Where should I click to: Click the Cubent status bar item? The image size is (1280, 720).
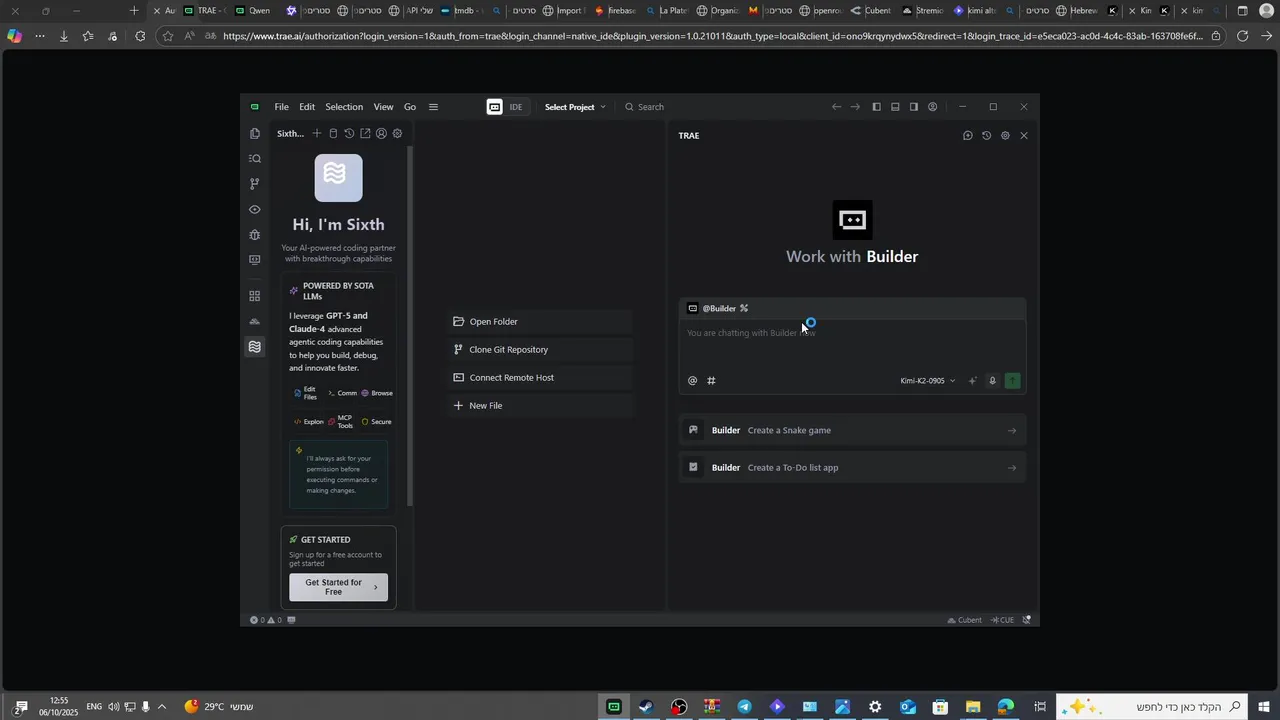964,621
